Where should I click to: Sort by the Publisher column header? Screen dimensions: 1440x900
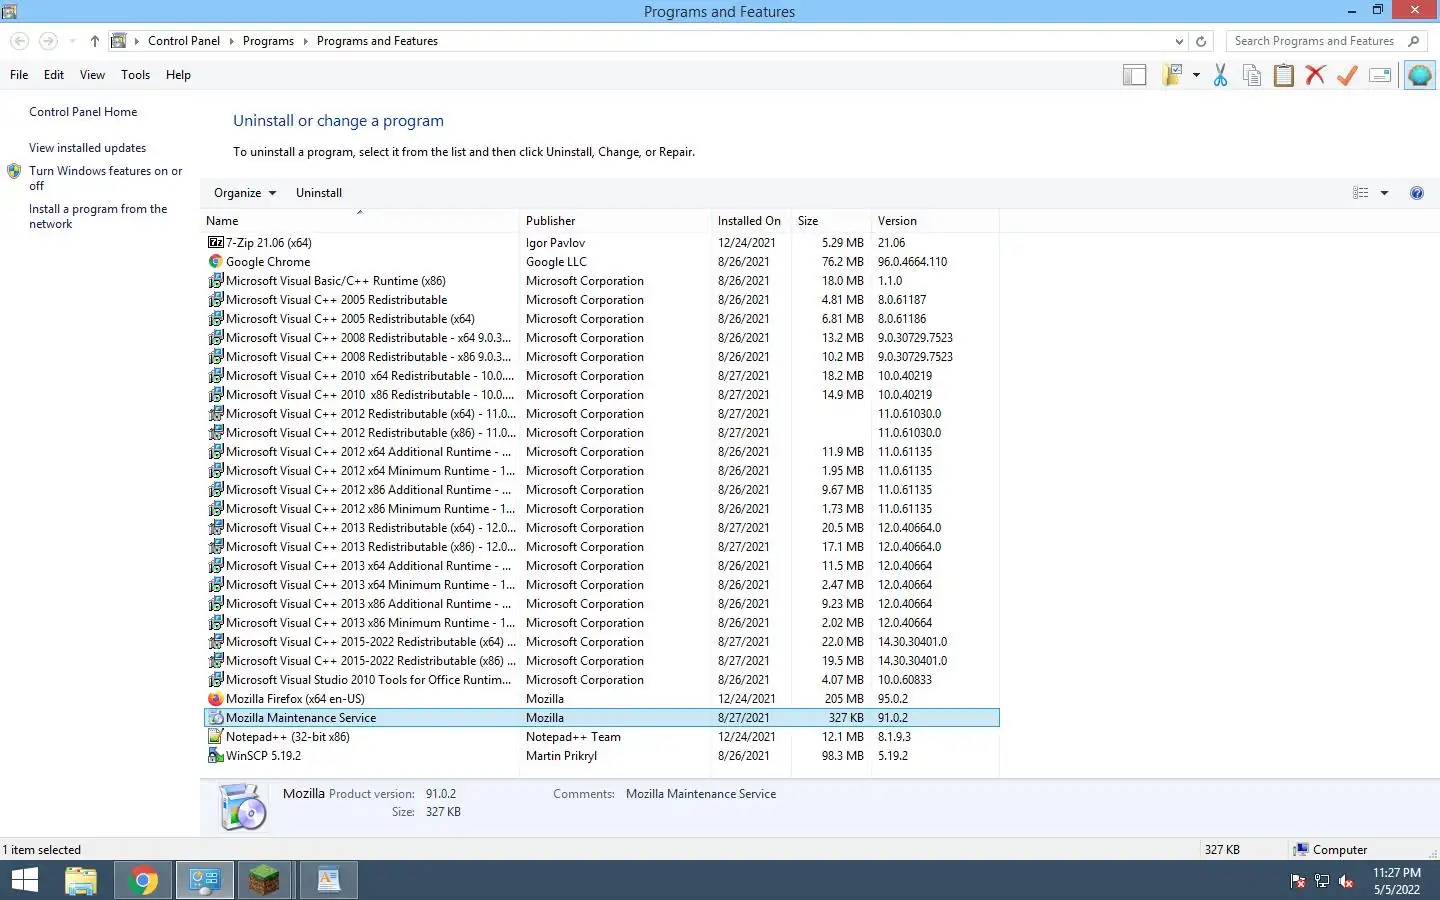click(x=615, y=221)
